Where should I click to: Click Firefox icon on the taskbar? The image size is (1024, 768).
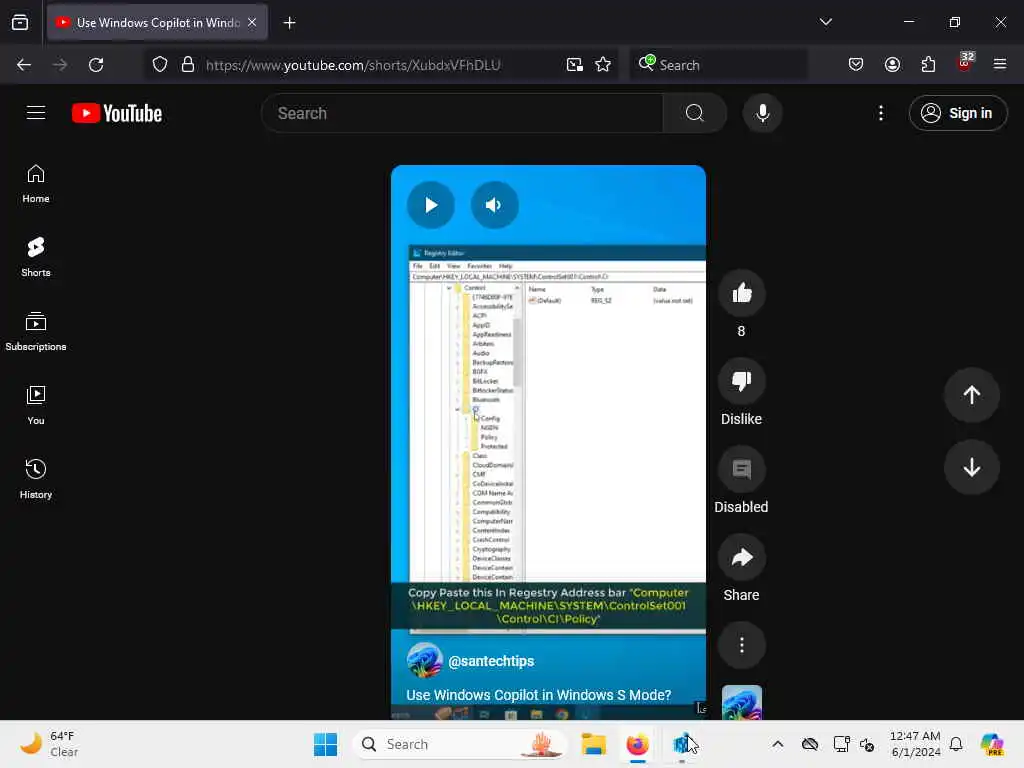click(x=637, y=744)
